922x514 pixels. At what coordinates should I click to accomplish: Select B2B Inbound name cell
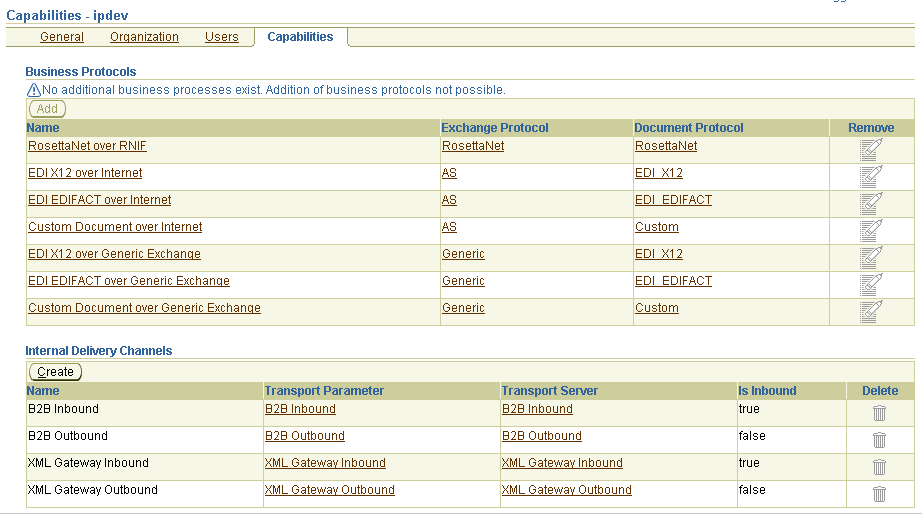145,413
